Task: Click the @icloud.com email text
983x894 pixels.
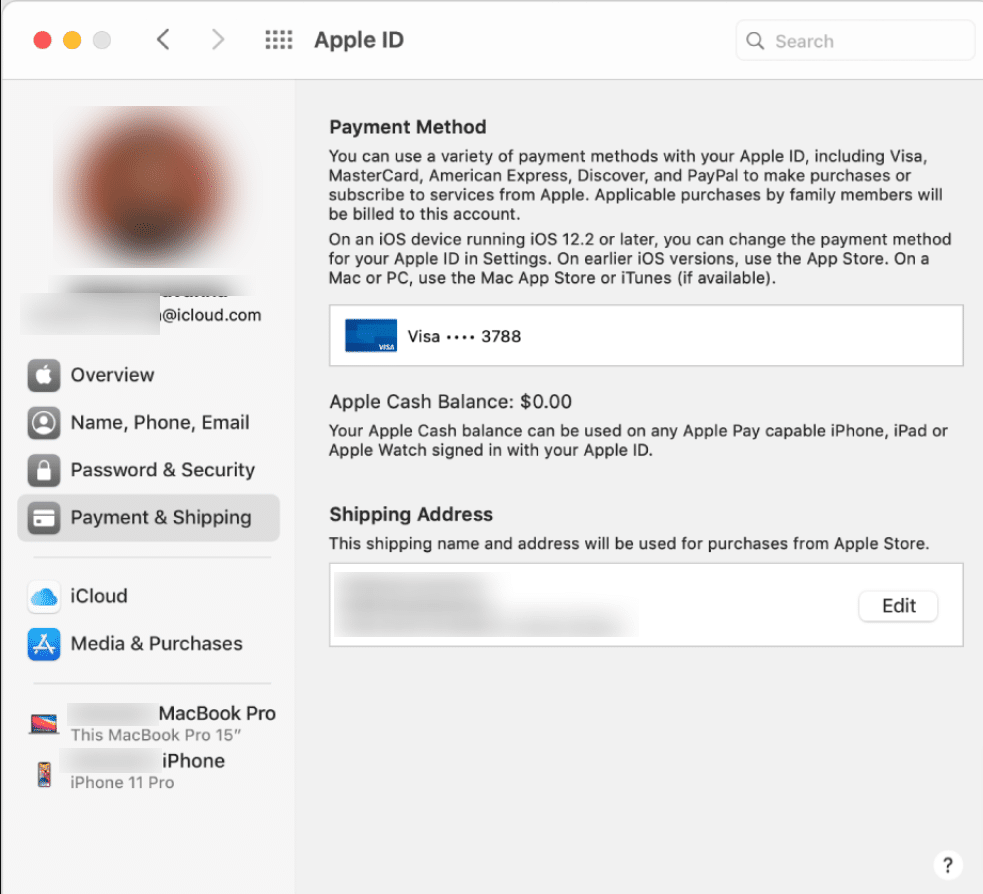Action: [x=211, y=315]
